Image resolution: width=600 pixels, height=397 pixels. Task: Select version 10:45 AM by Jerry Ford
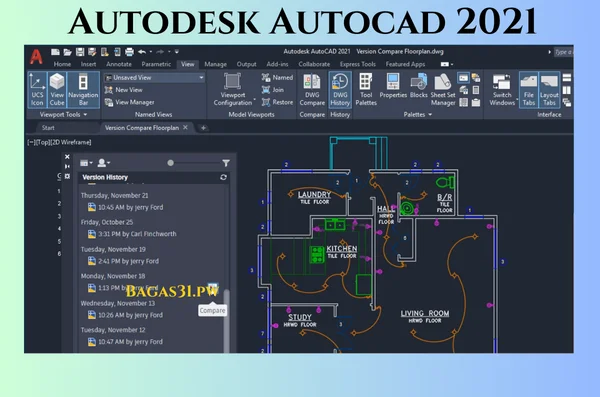126,207
